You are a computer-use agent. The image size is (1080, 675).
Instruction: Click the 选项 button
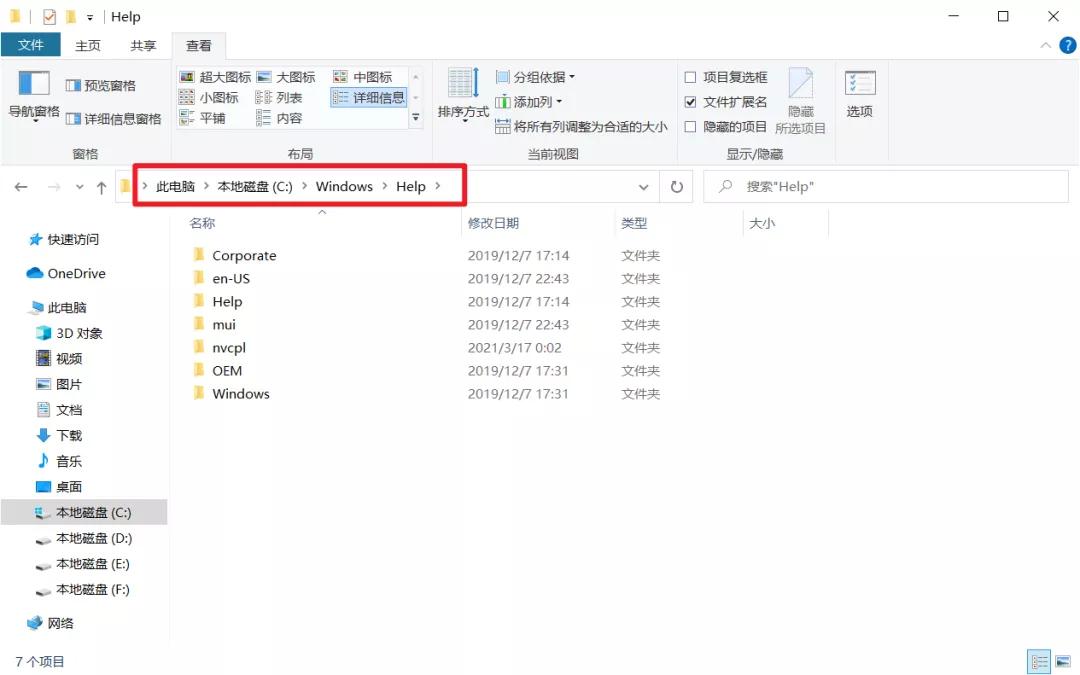[861, 95]
